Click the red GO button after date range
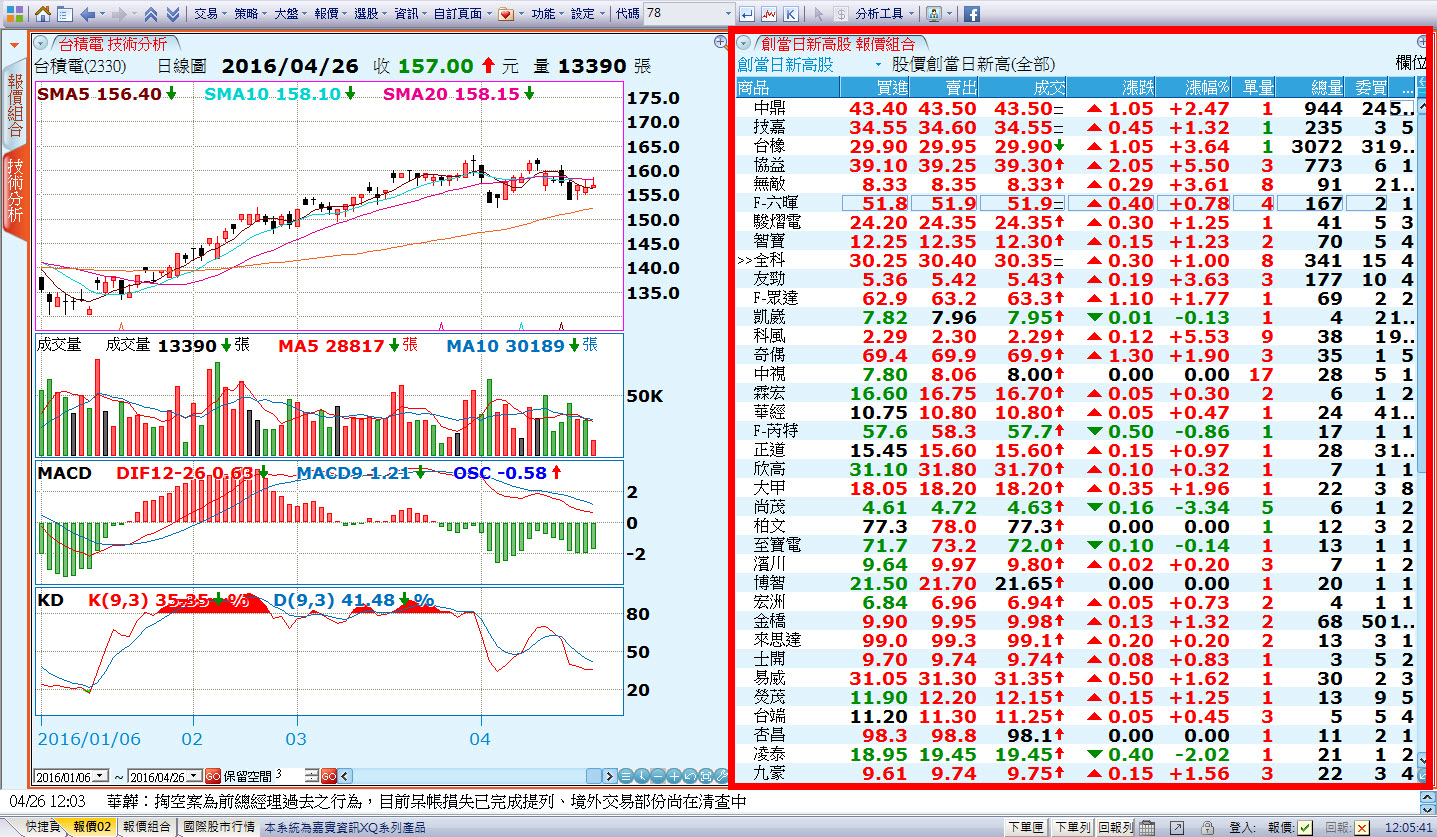The image size is (1437, 837). 213,776
